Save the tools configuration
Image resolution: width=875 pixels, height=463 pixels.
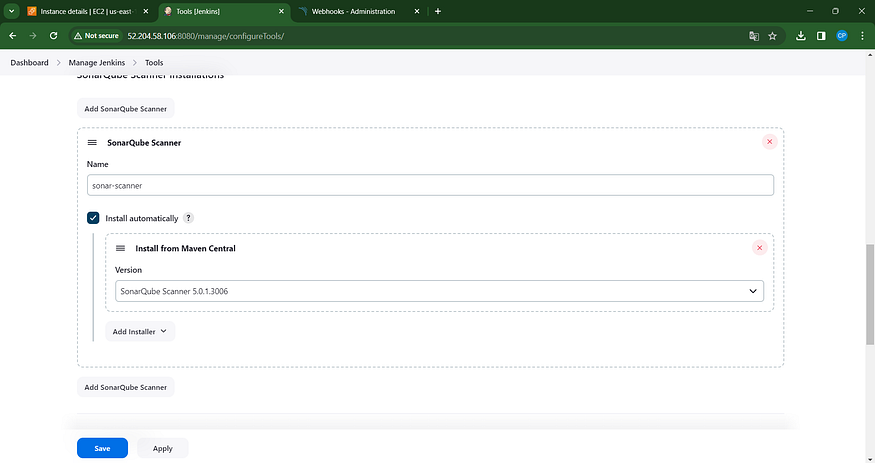click(102, 448)
